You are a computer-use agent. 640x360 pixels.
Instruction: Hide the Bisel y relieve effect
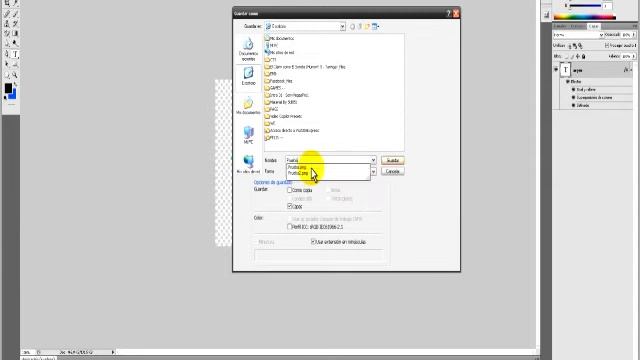pyautogui.click(x=573, y=89)
